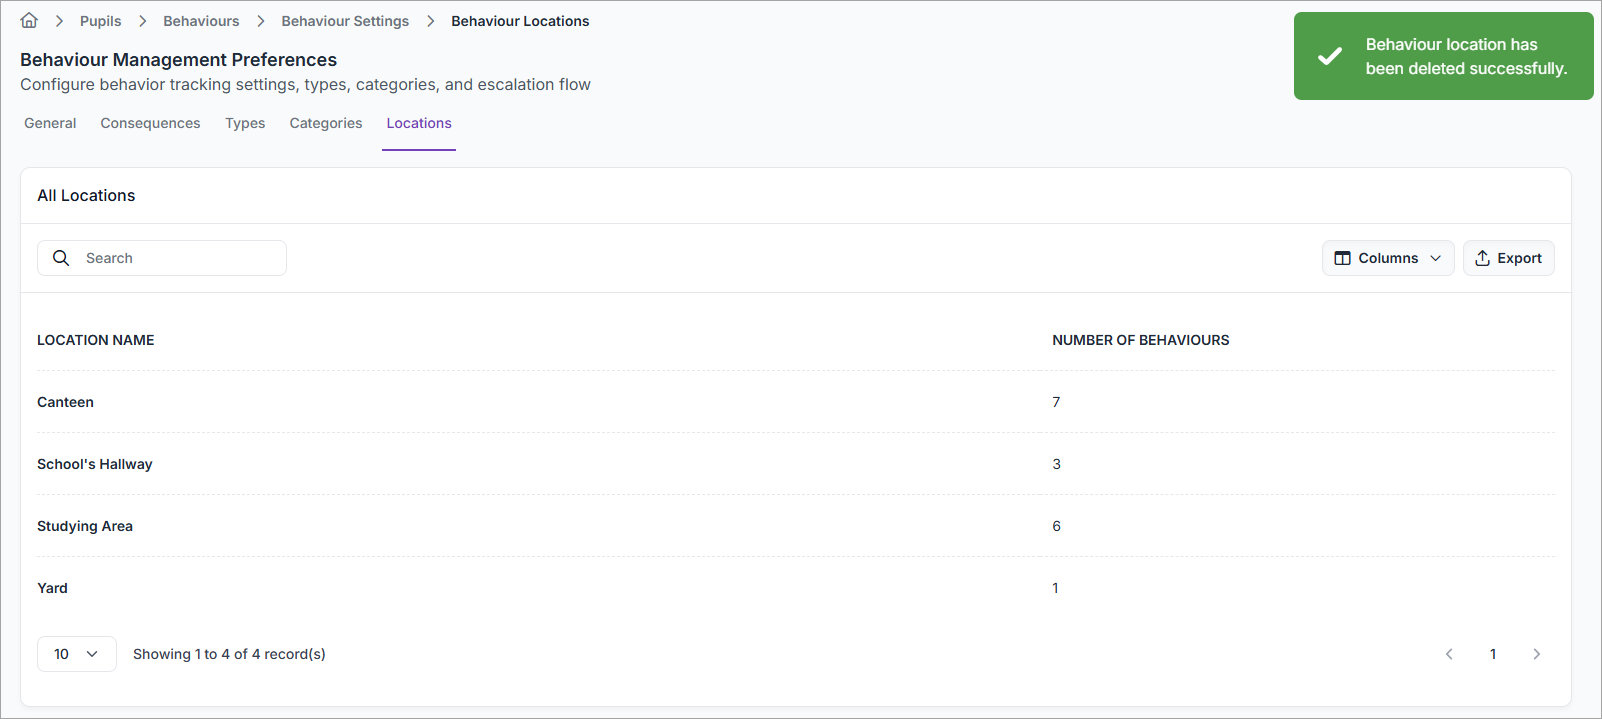Click the success checkmark icon in notification
This screenshot has width=1602, height=719.
1329,56
